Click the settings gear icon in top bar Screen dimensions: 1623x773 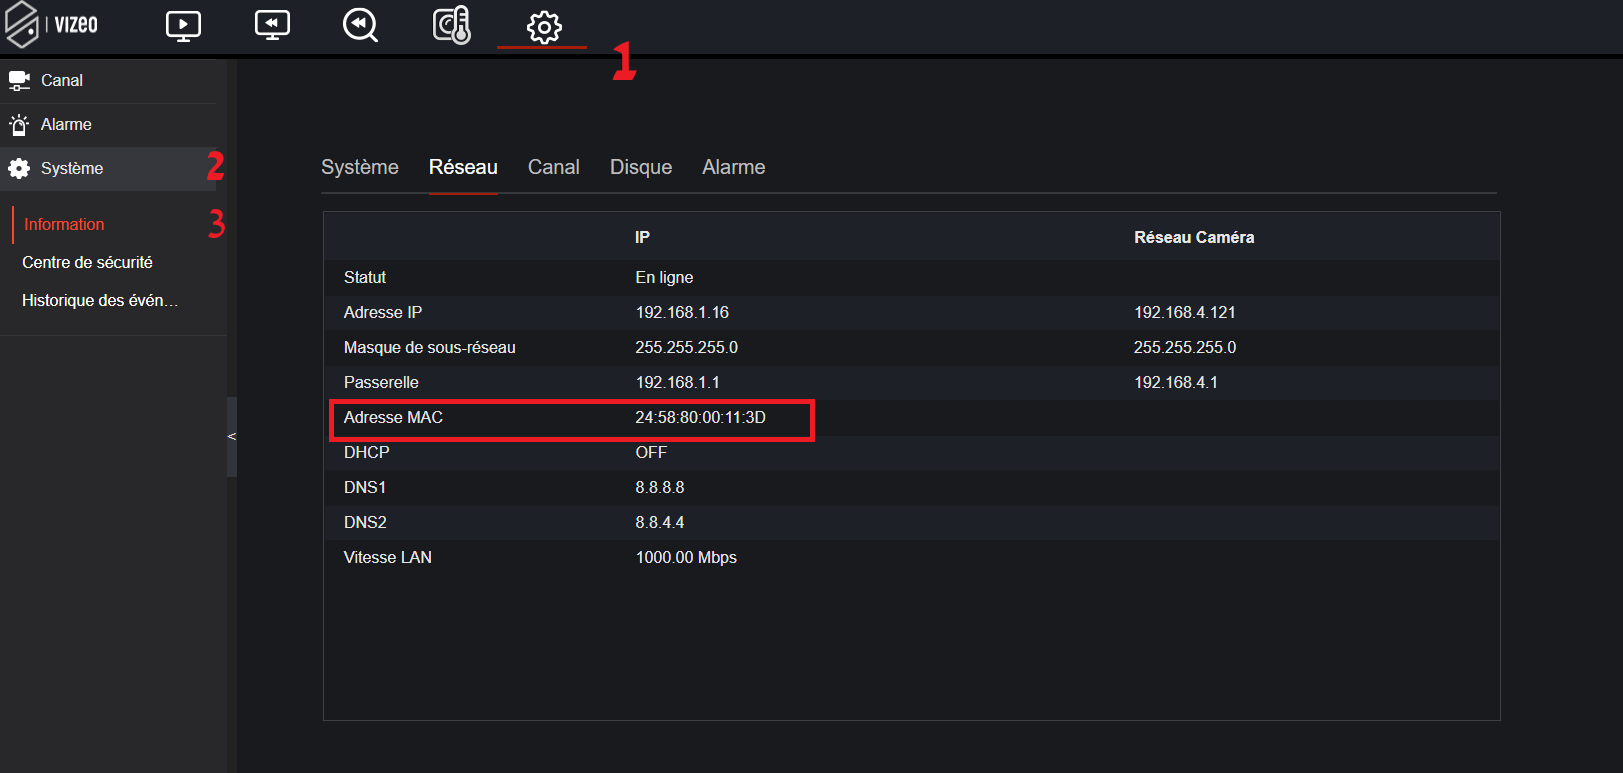(x=544, y=27)
